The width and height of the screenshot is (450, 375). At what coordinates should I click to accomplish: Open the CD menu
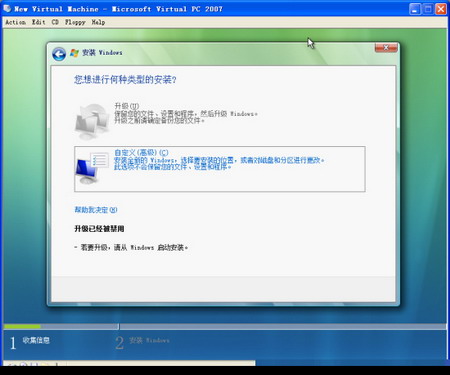pos(55,22)
